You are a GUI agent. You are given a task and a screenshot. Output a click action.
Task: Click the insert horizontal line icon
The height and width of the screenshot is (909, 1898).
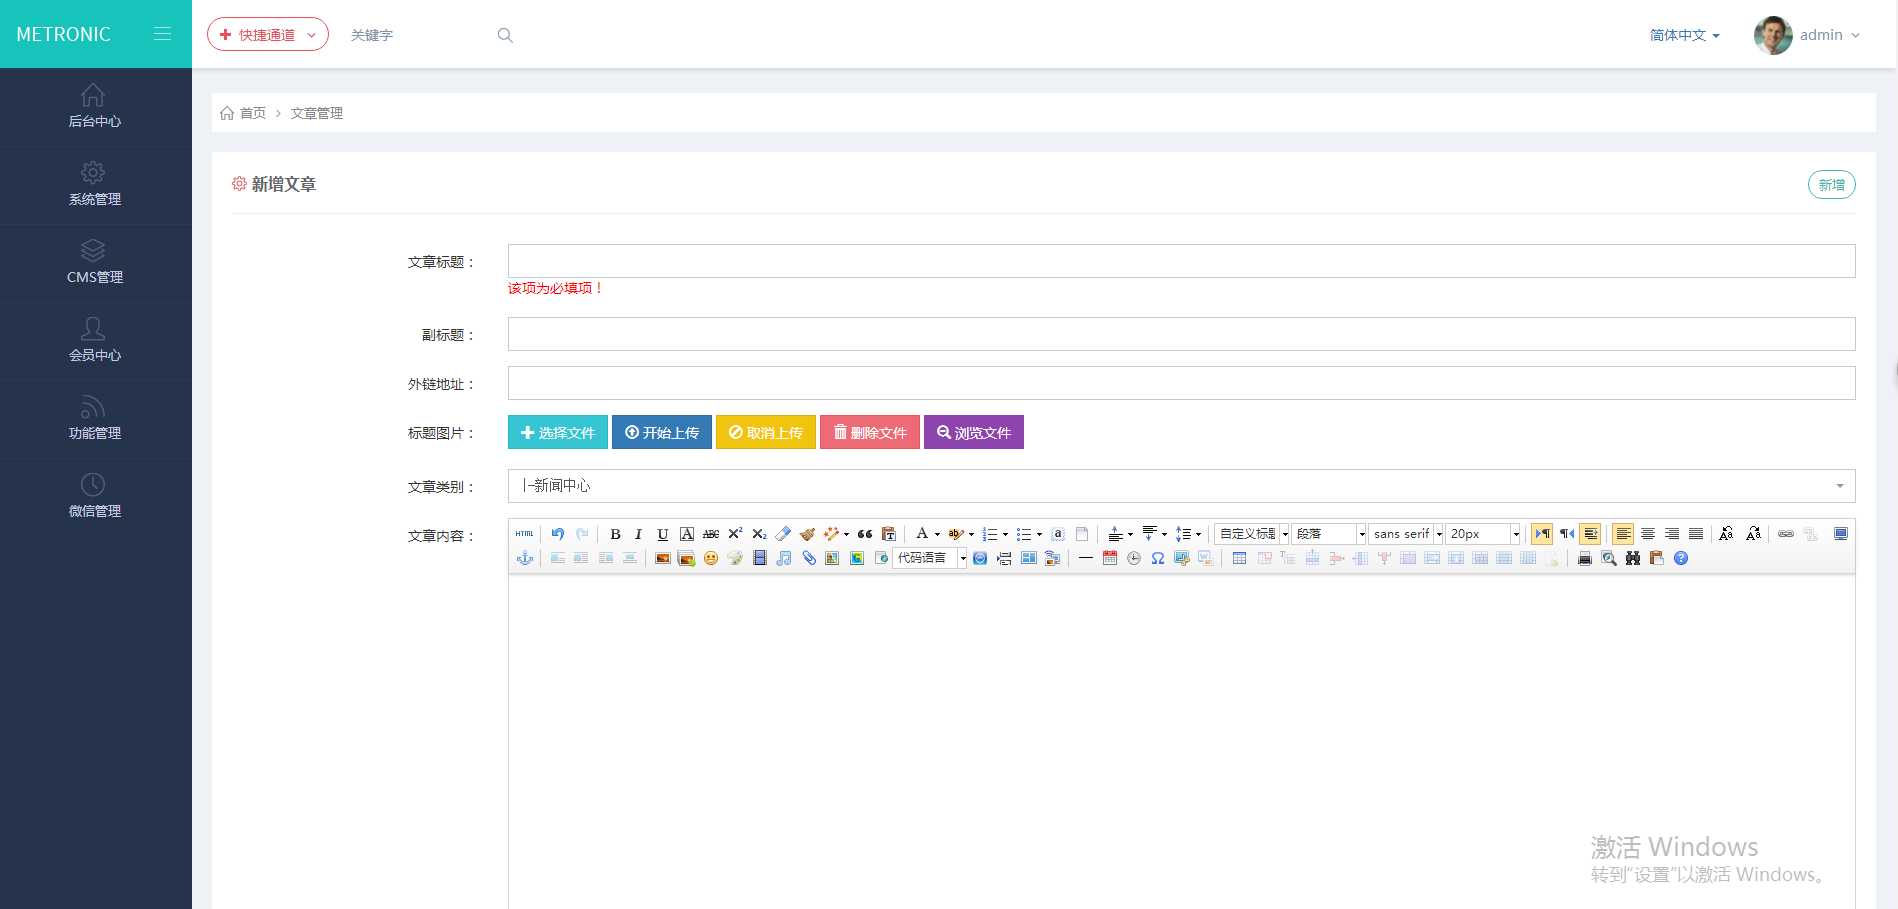coord(1085,558)
